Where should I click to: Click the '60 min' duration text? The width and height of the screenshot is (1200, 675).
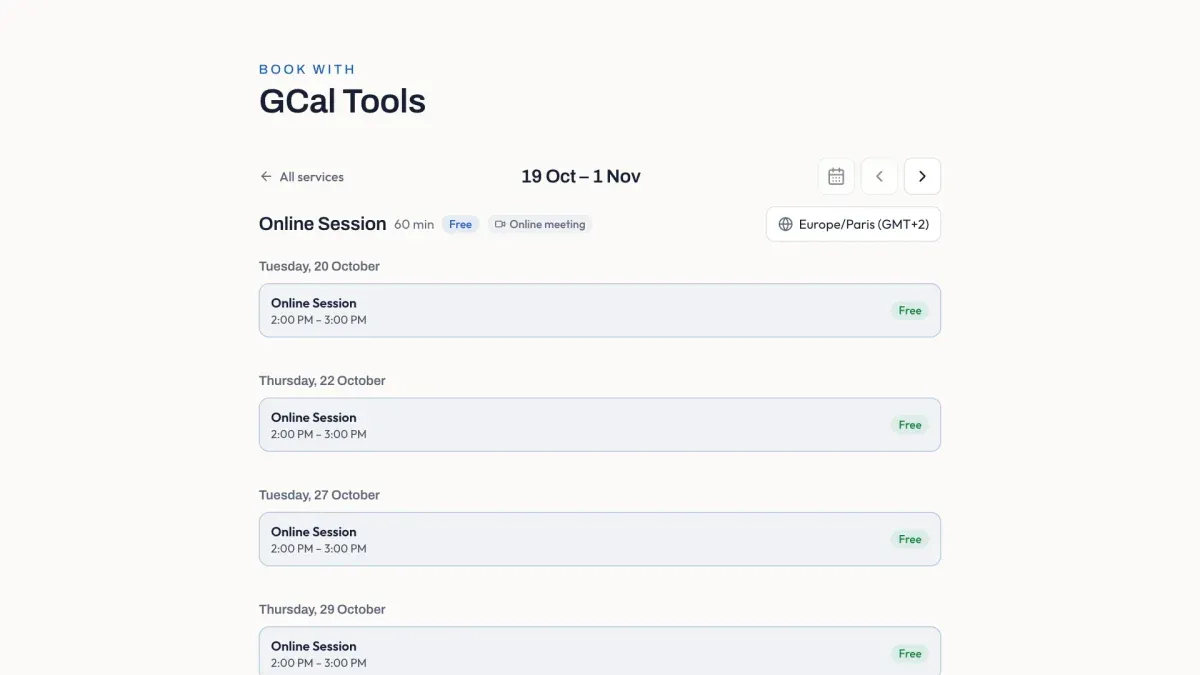pos(414,225)
